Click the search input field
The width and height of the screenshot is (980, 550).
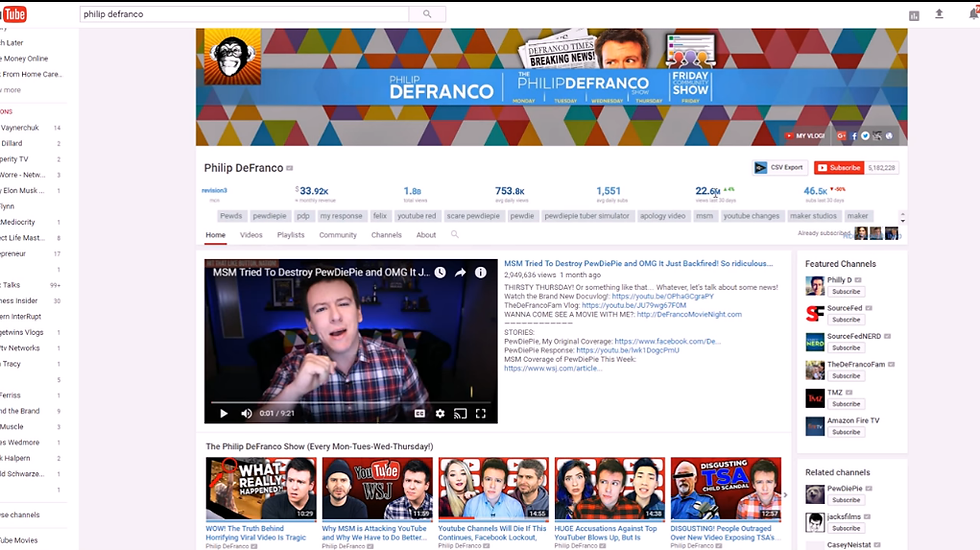244,14
